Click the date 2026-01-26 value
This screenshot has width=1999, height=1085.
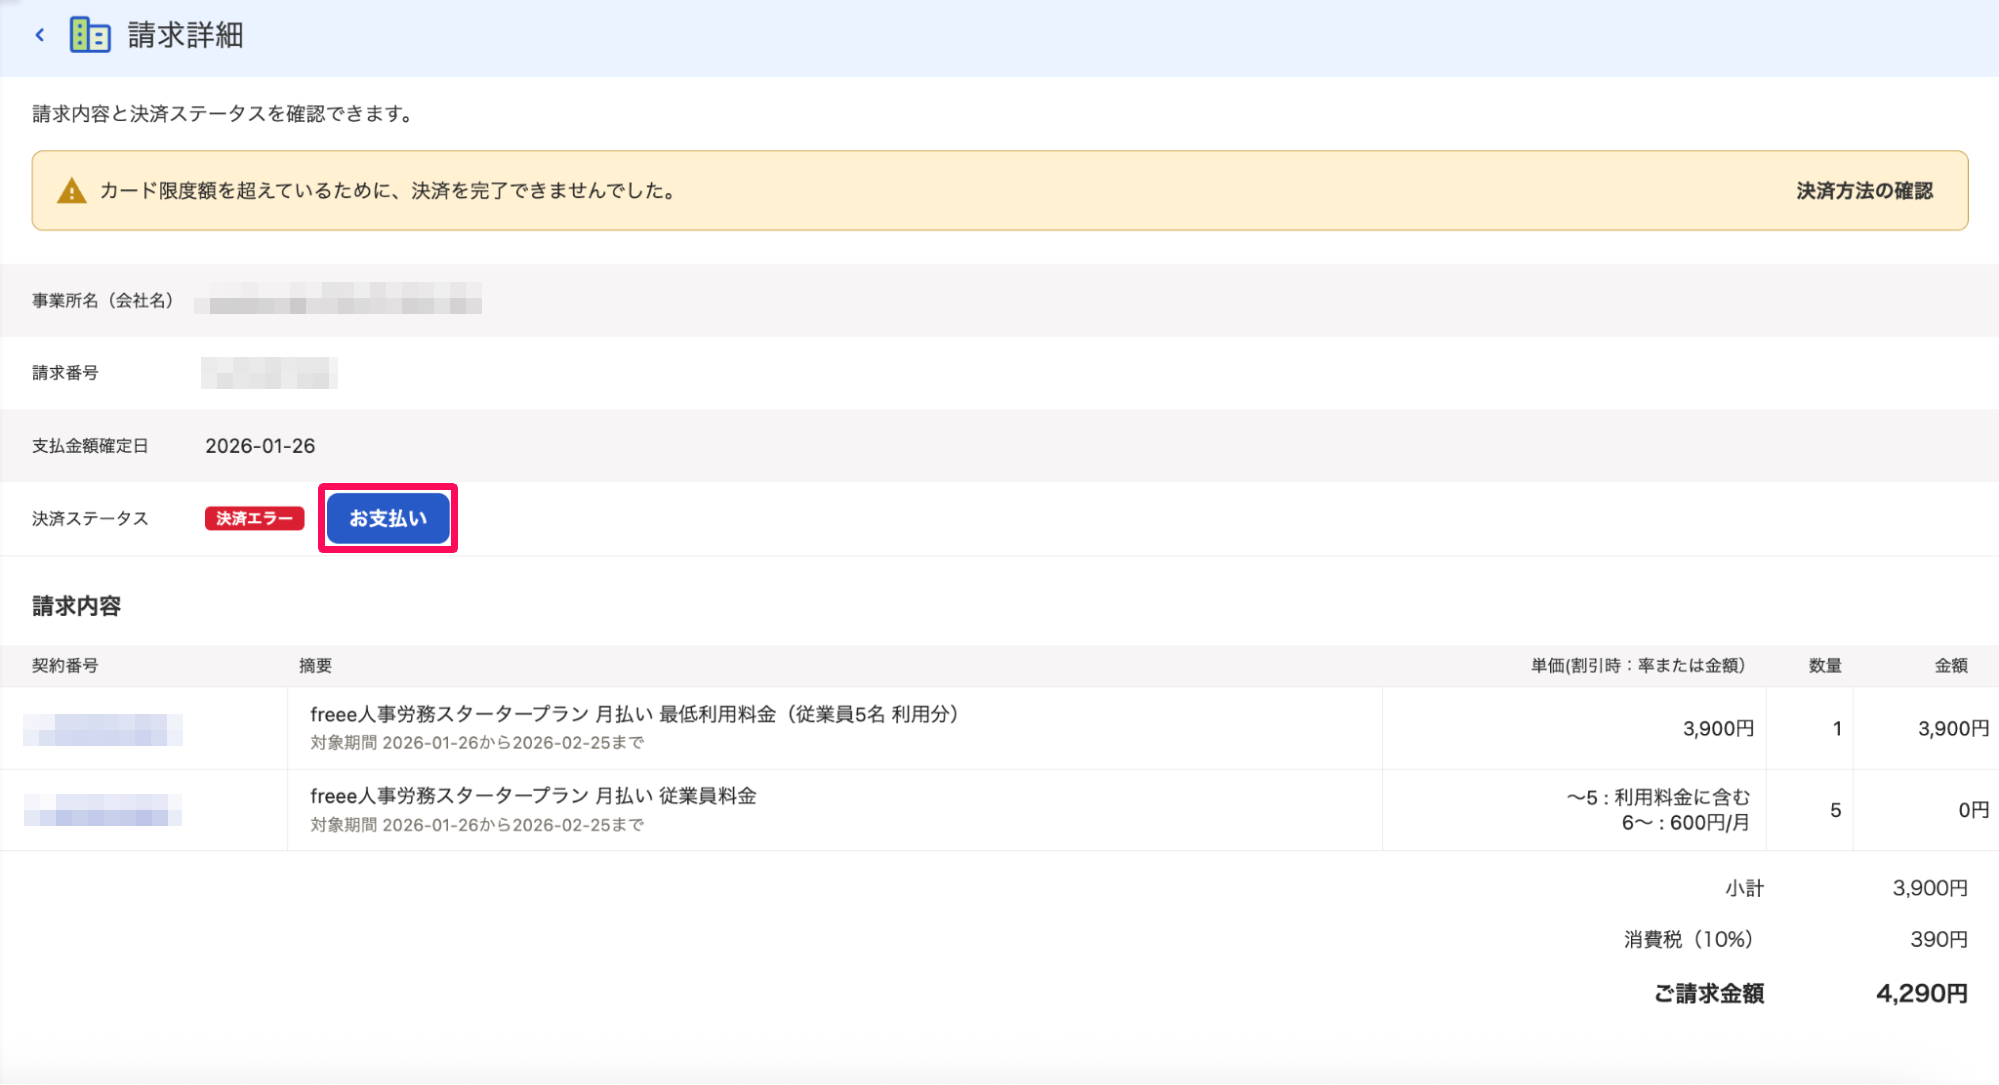260,446
